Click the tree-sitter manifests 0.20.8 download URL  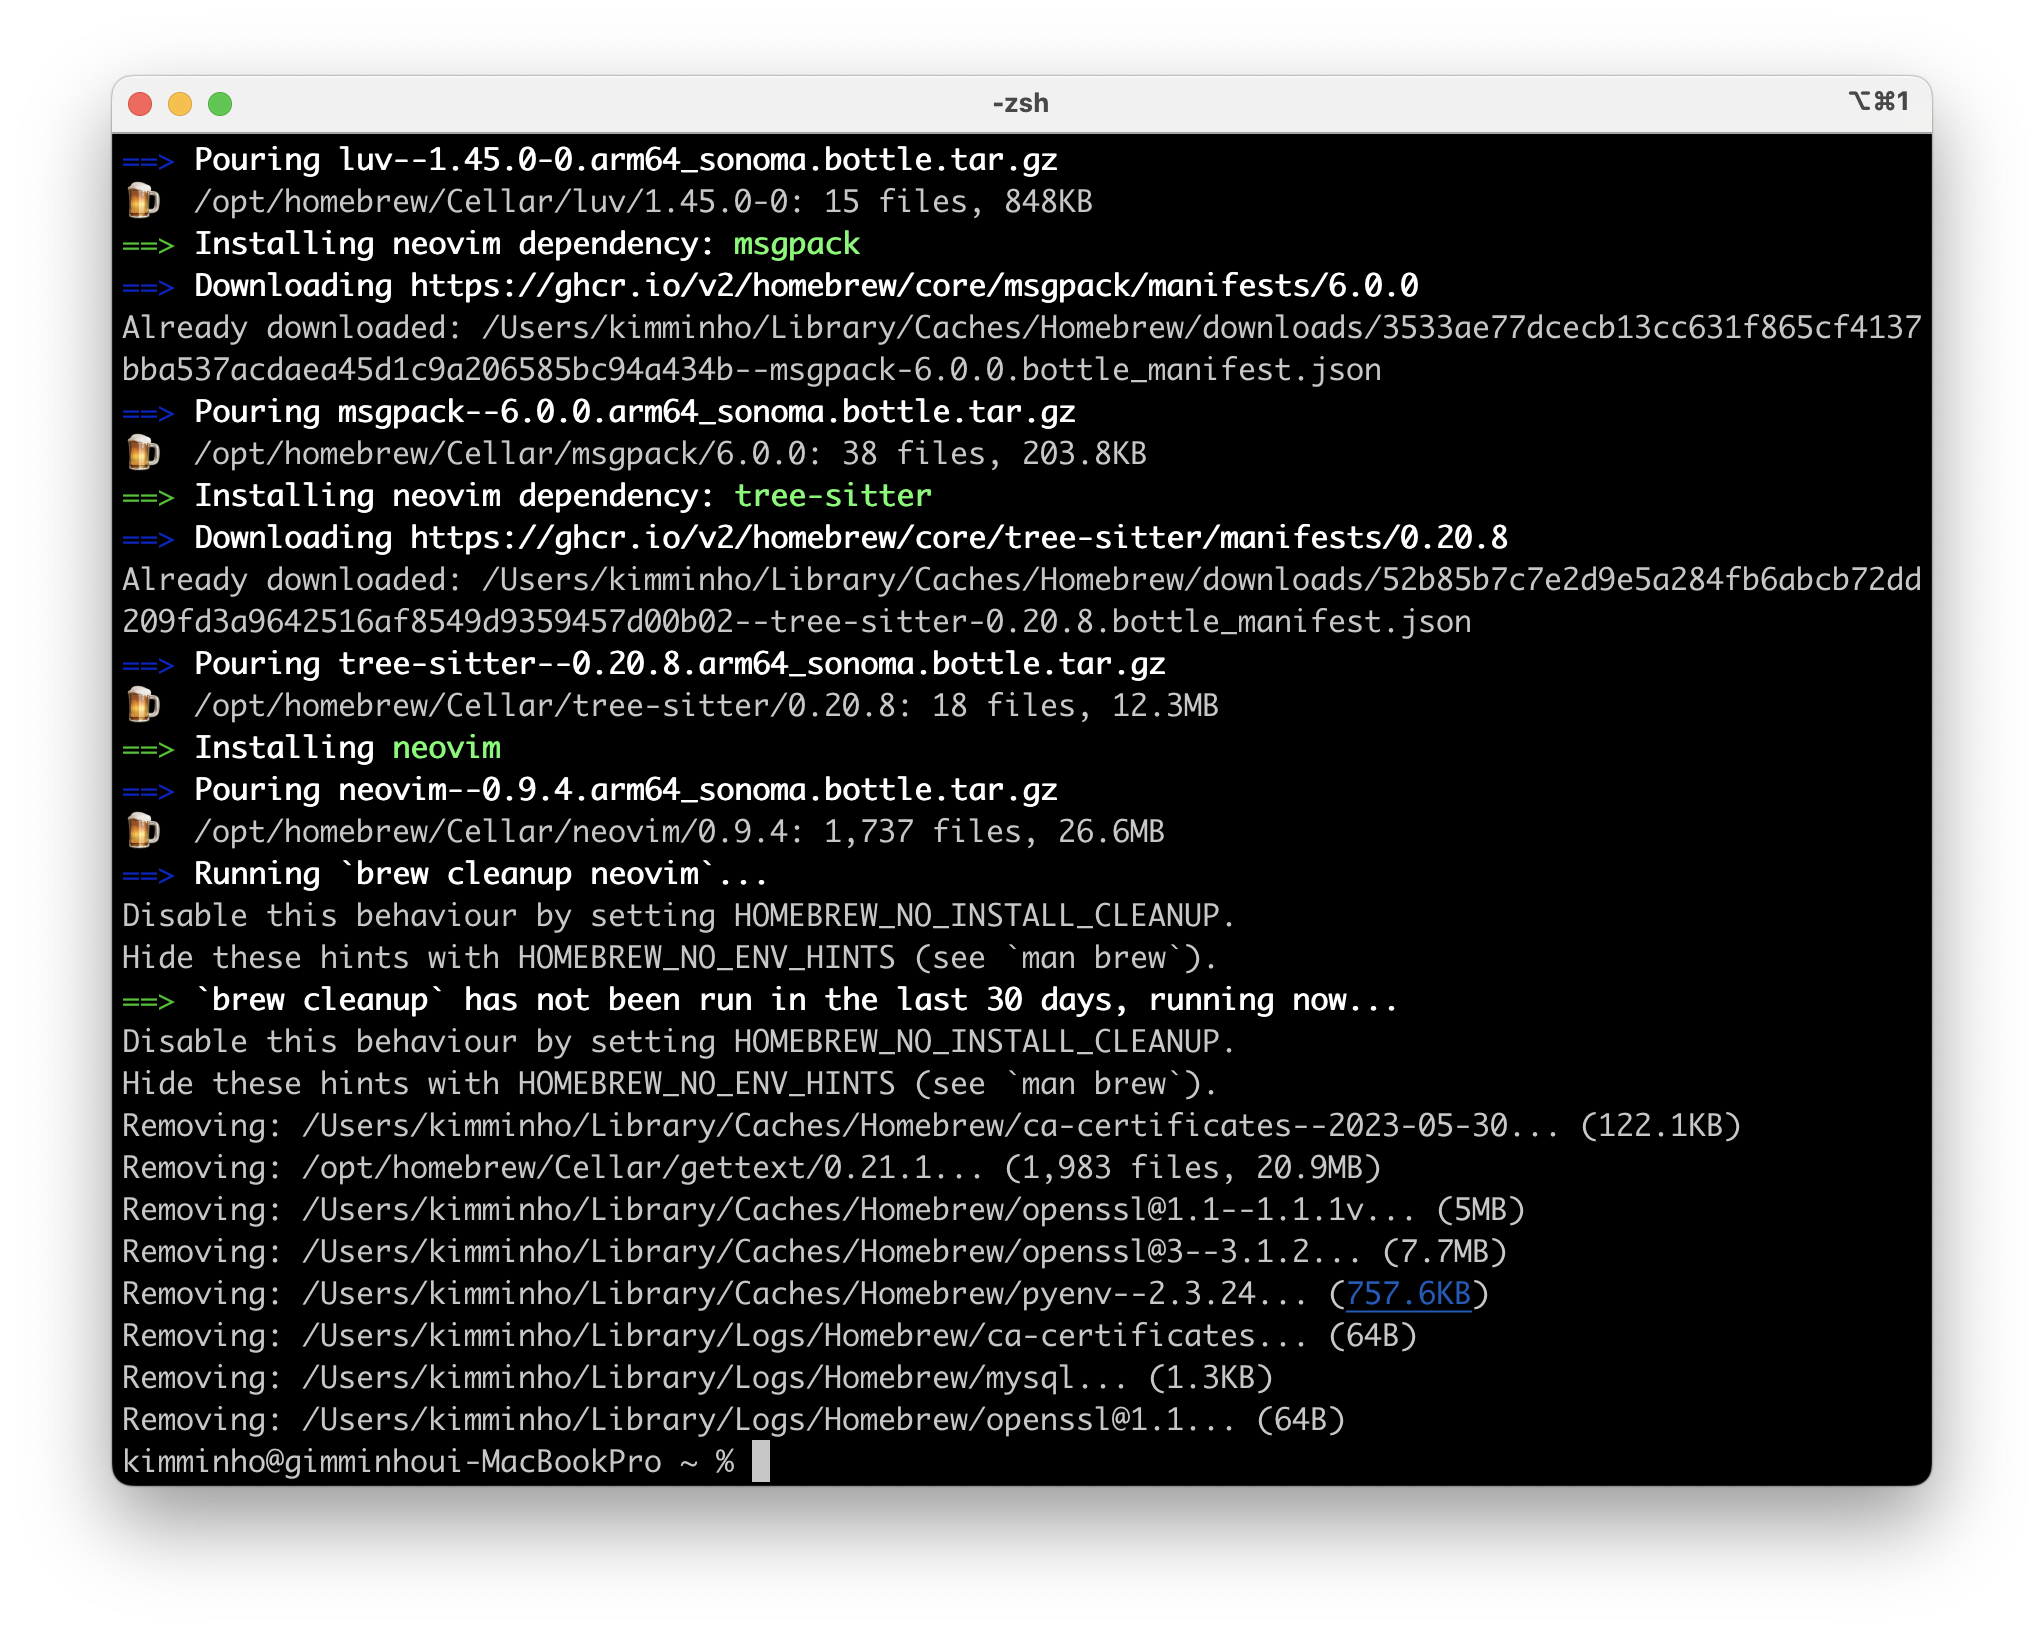(x=959, y=538)
